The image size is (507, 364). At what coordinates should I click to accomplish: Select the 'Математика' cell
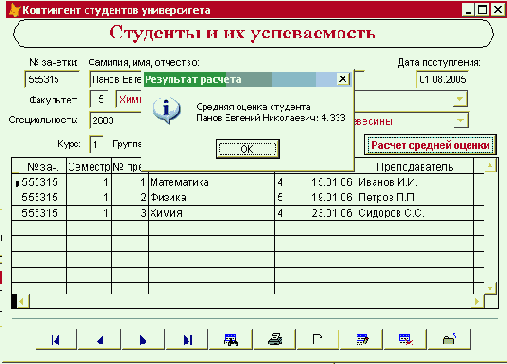[x=211, y=182]
